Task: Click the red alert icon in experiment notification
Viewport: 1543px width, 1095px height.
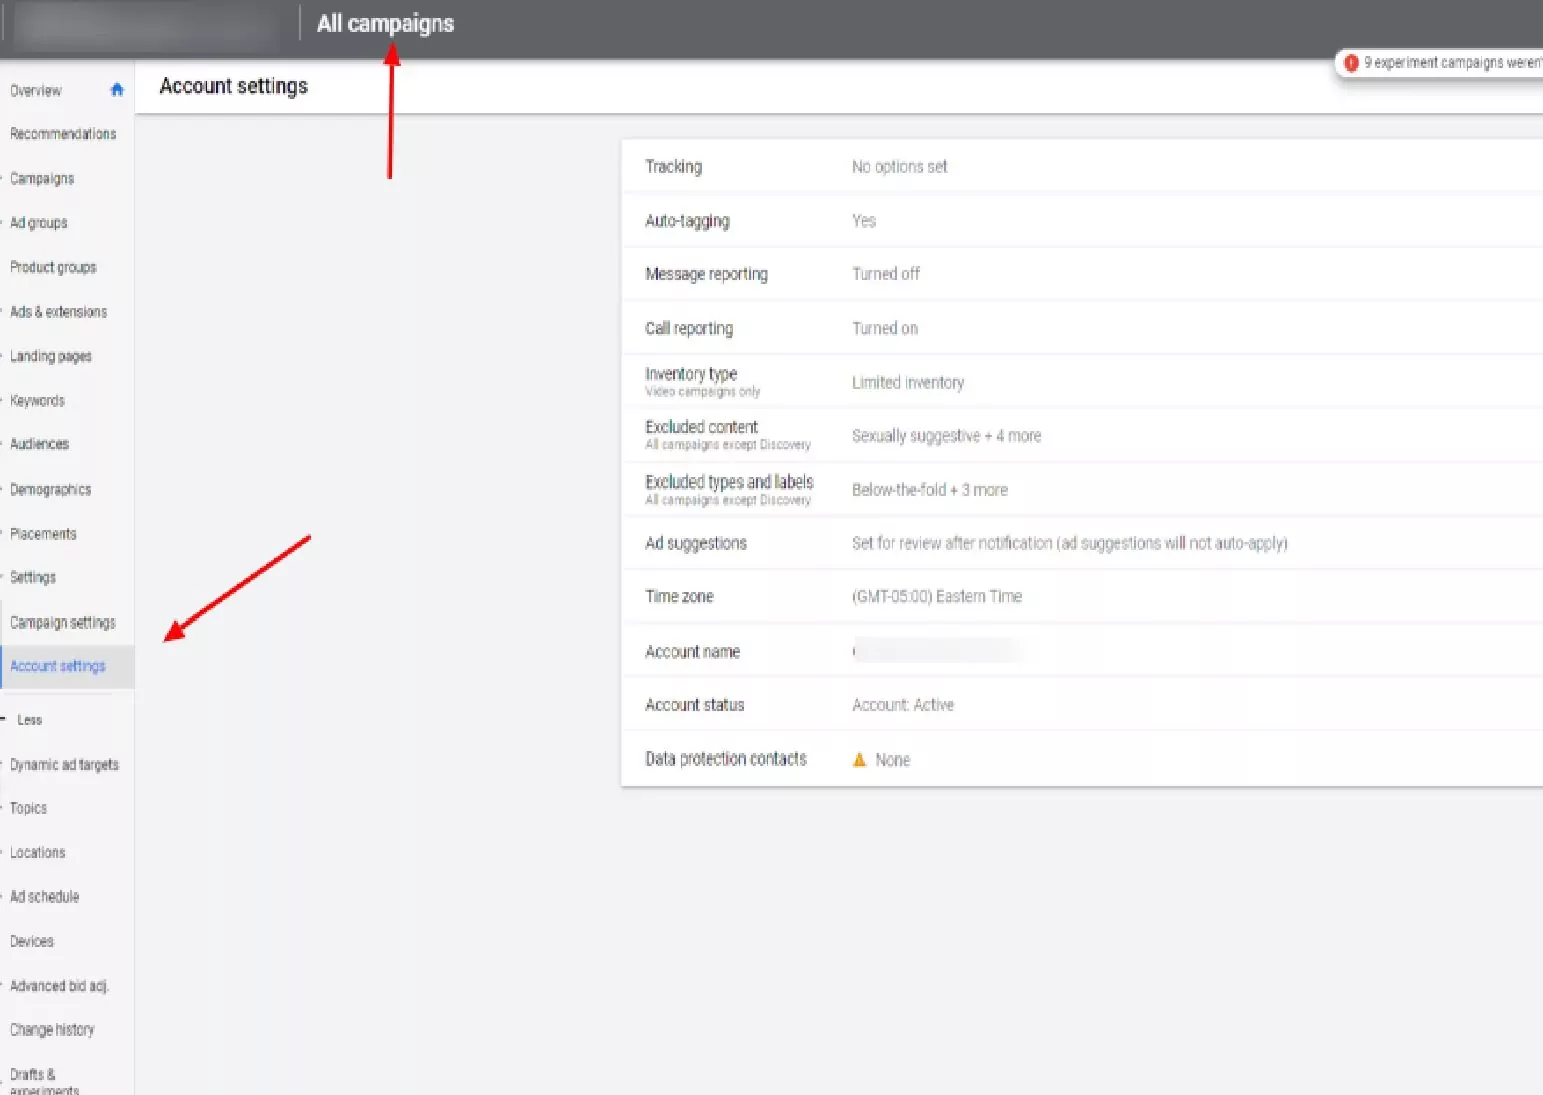Action: 1351,63
